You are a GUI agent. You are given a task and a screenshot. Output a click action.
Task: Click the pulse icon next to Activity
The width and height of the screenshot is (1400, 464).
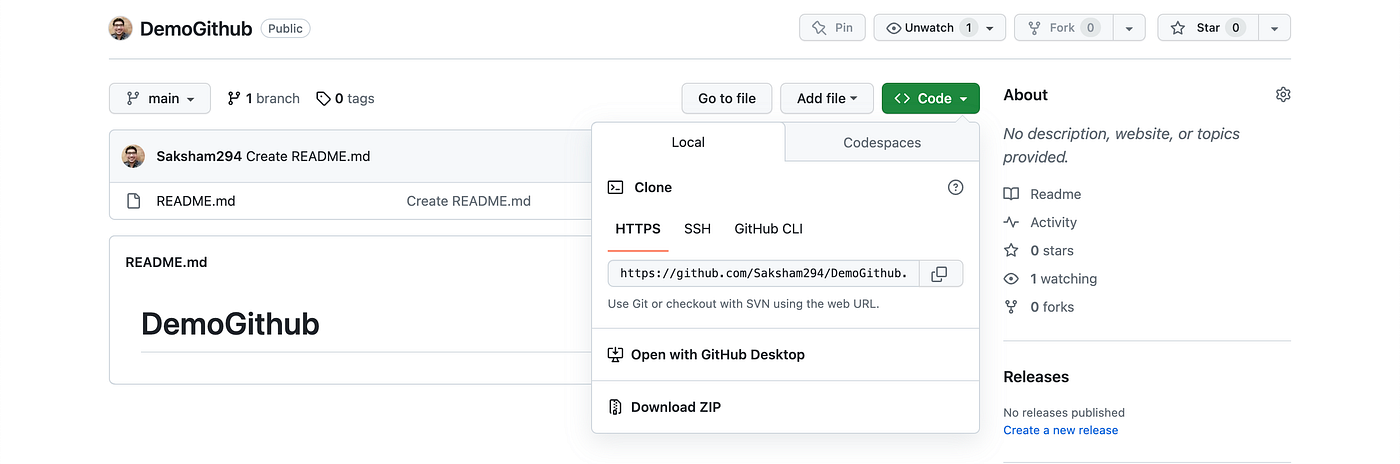1011,222
